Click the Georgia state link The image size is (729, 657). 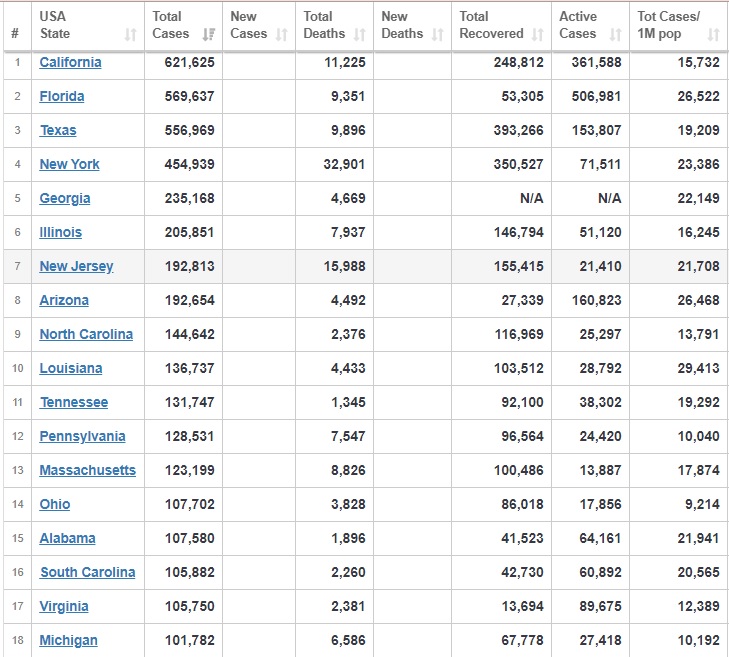coord(65,198)
